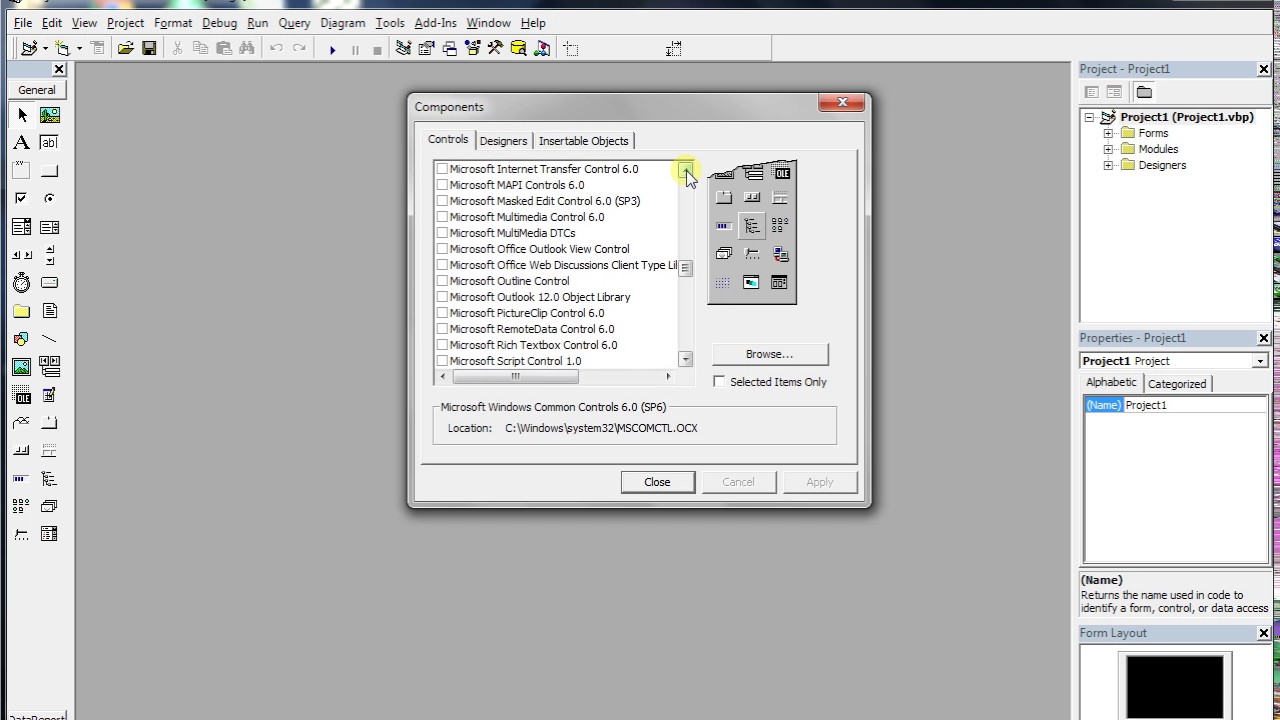The width and height of the screenshot is (1280, 720).
Task: Click the Project Explorer toolbar icon
Action: click(x=403, y=48)
